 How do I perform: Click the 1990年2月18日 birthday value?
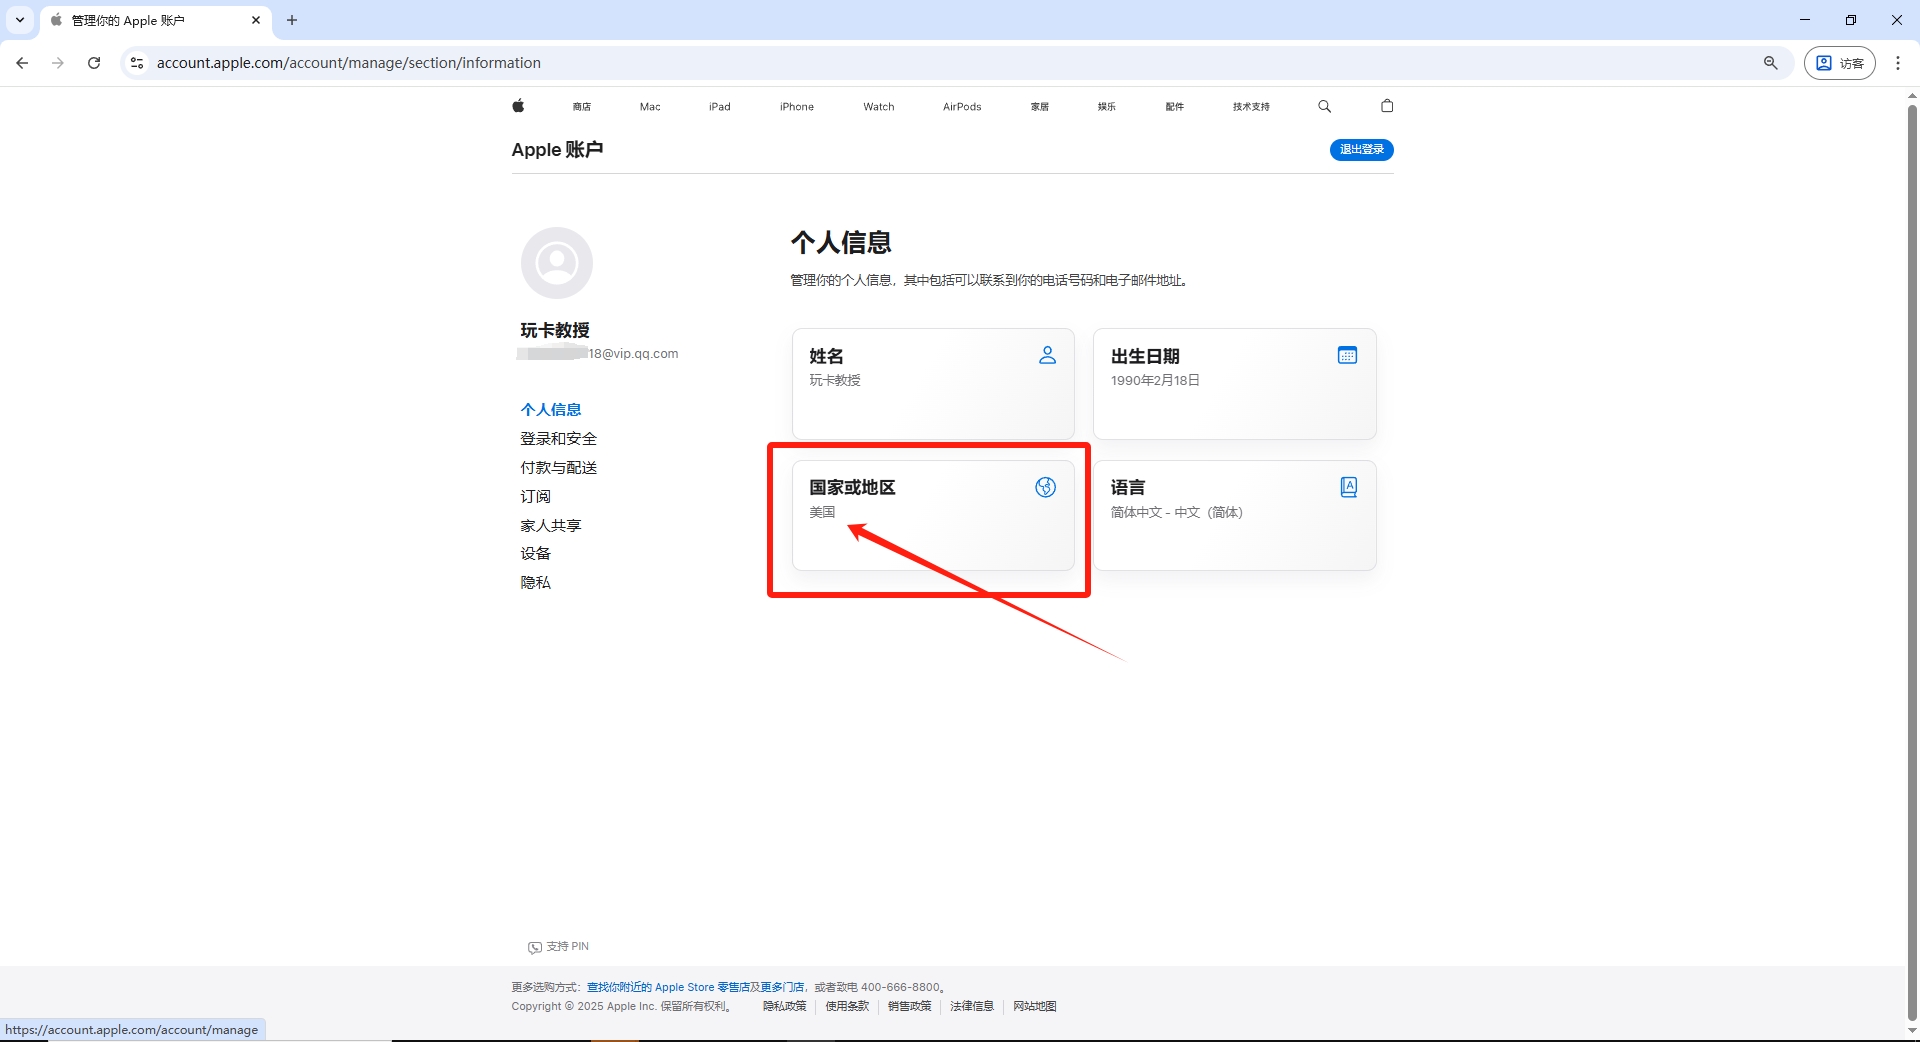tap(1155, 381)
